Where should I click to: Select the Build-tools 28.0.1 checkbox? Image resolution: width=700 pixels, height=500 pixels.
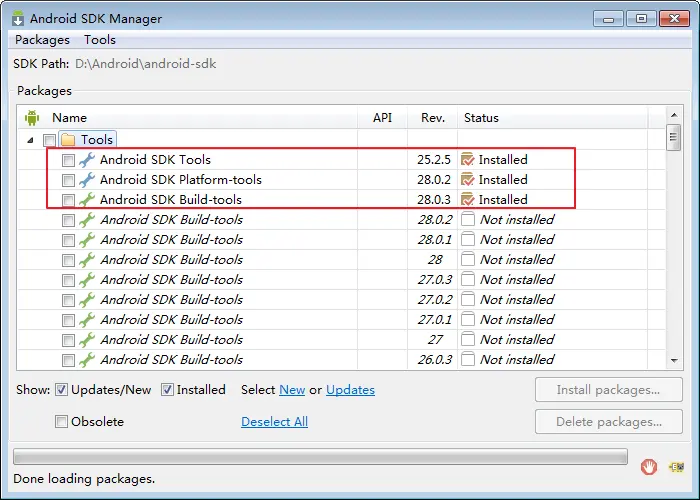(x=68, y=241)
